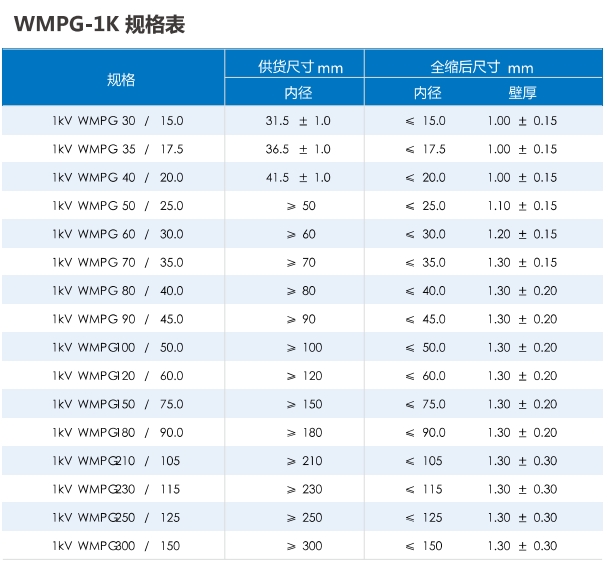Select supplied diameter '≥ 300'
Image resolution: width=610 pixels, height=577 pixels.
pyautogui.click(x=305, y=546)
